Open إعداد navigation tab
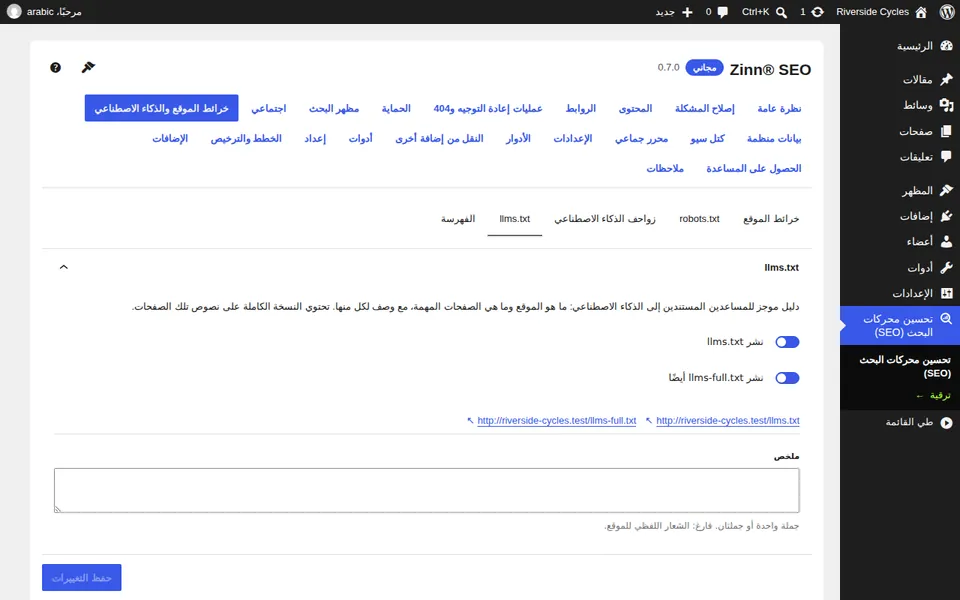Viewport: 960px width, 600px height. pyautogui.click(x=315, y=138)
